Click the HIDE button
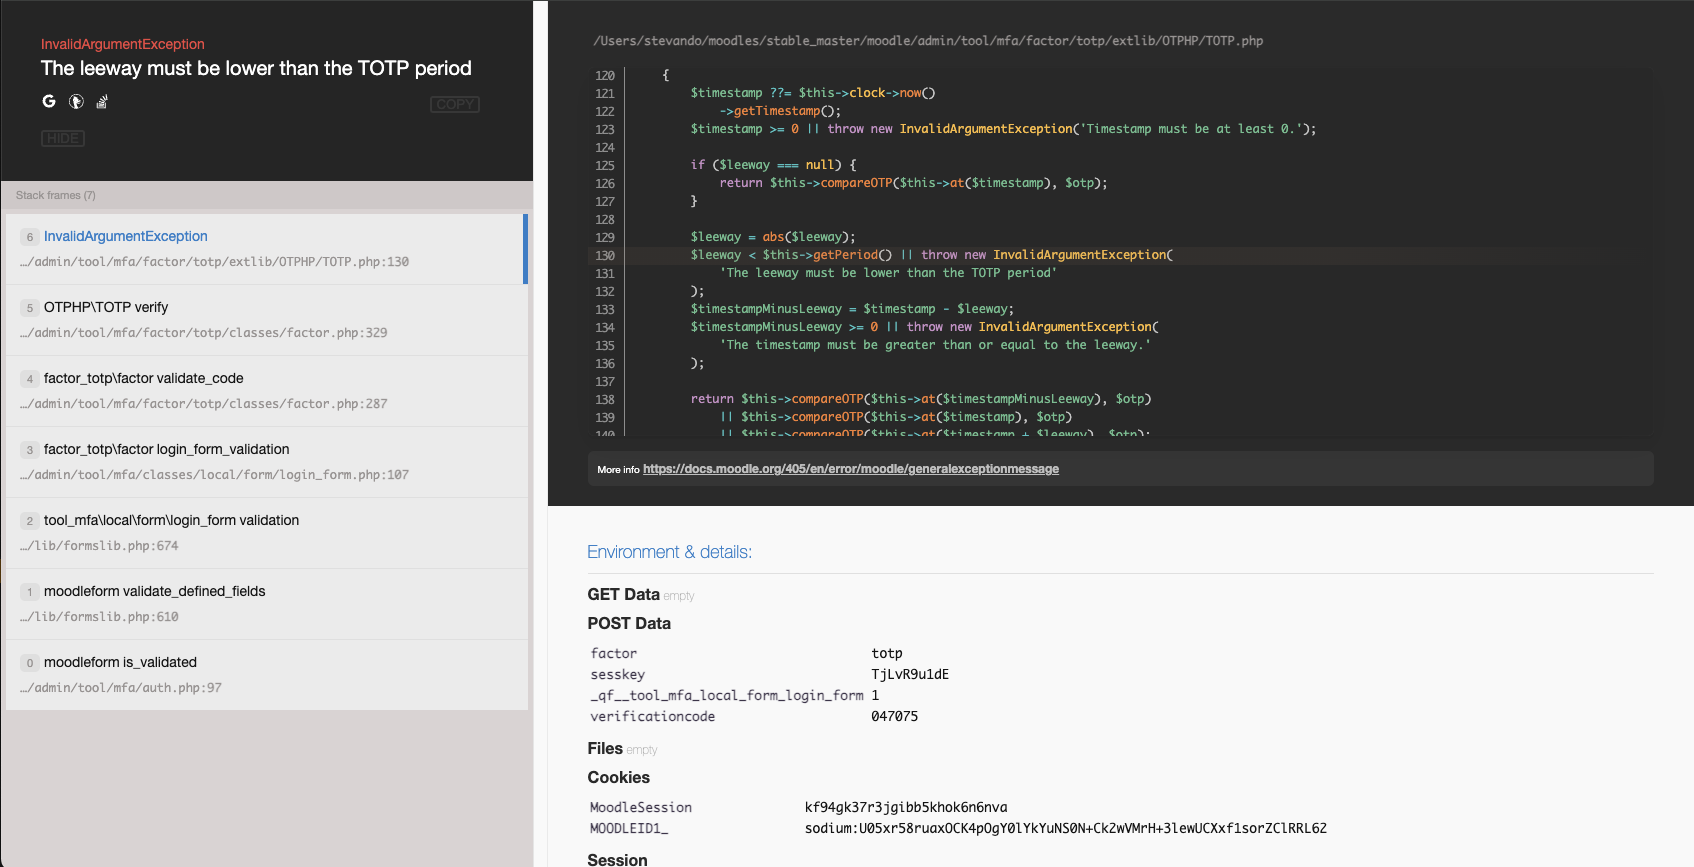The height and width of the screenshot is (867, 1694). 63,138
